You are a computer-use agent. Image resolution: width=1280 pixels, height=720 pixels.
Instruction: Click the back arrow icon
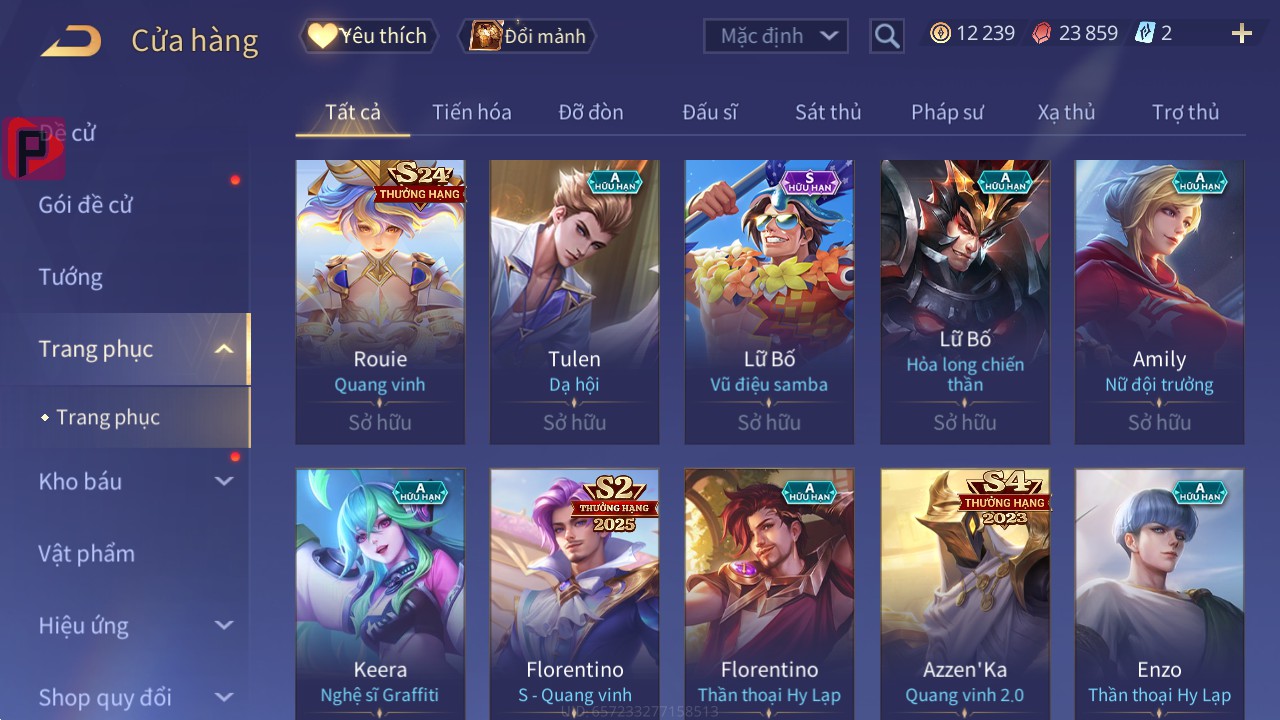click(71, 41)
